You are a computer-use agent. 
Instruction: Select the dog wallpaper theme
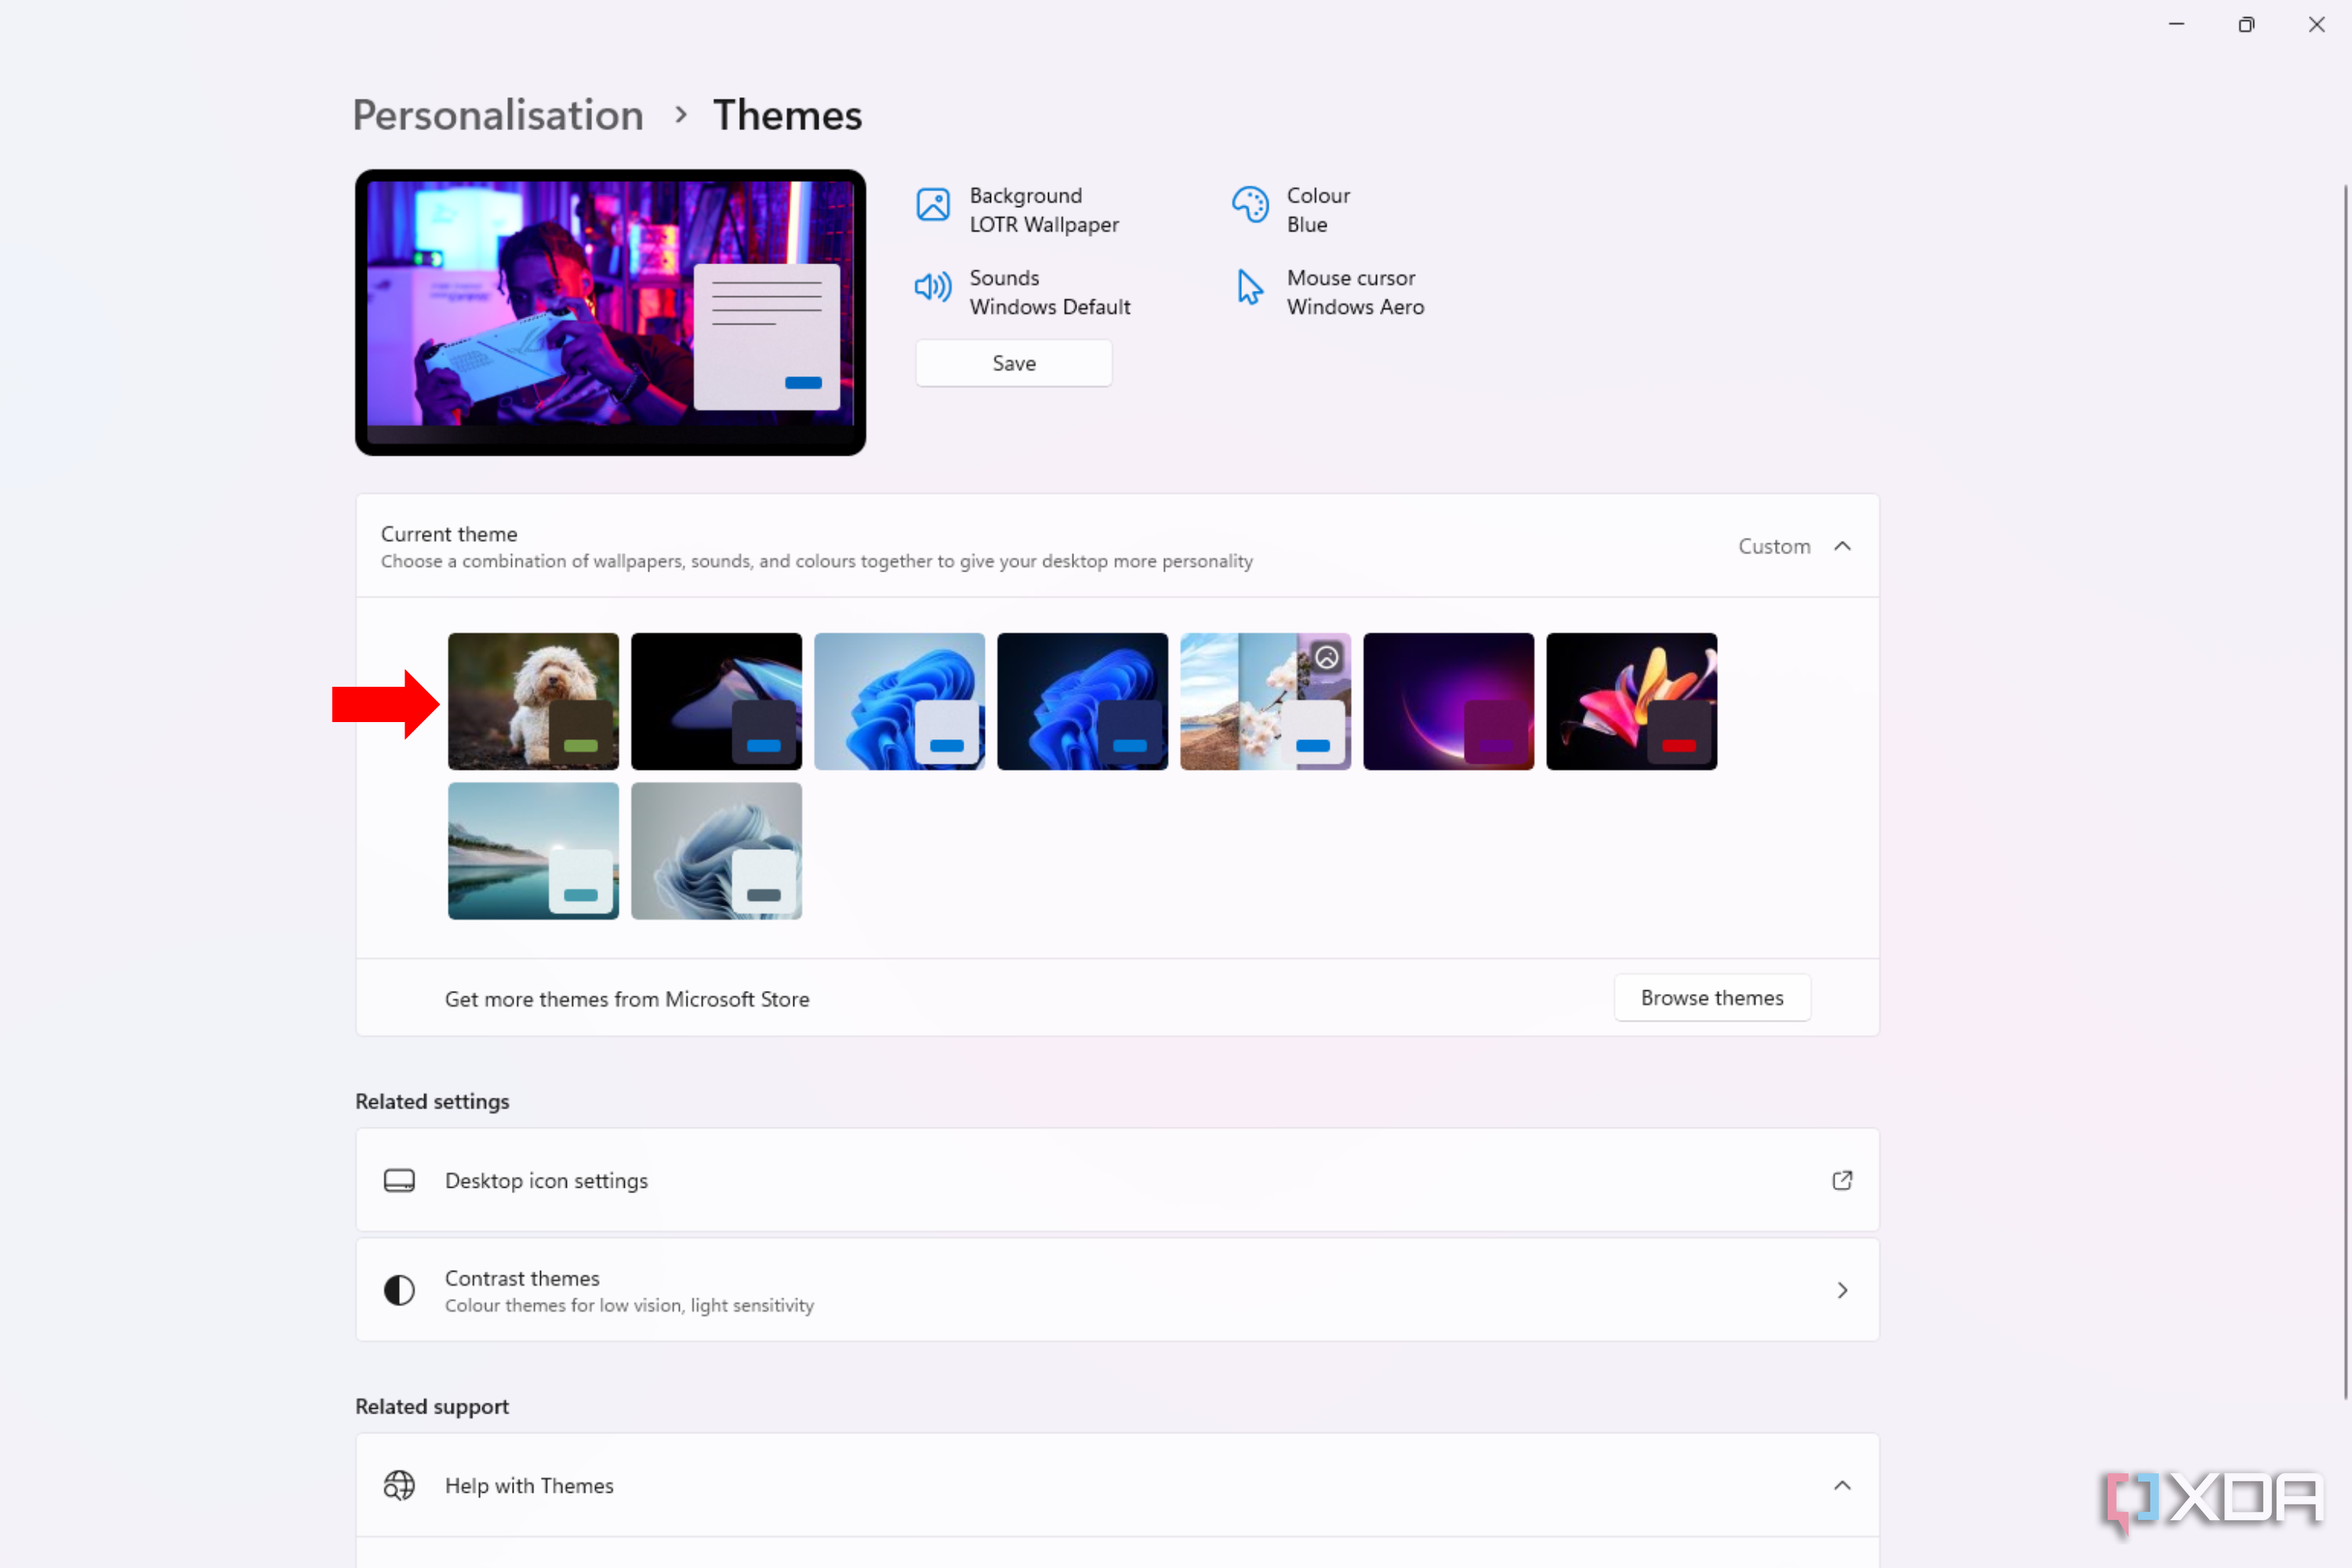[533, 701]
